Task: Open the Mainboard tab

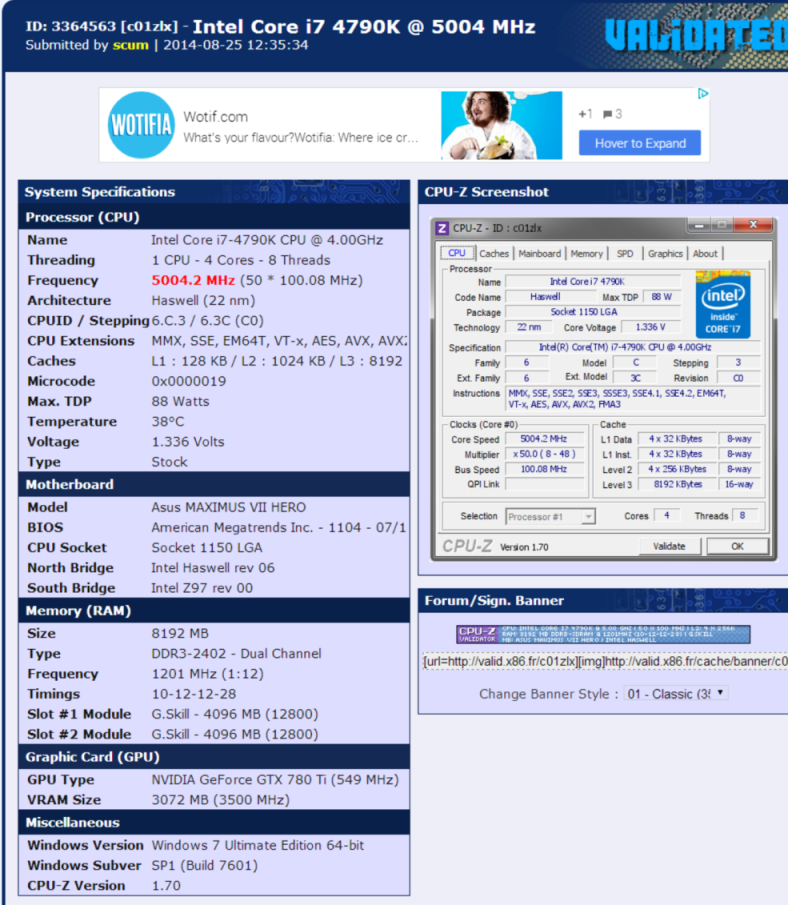Action: point(539,253)
